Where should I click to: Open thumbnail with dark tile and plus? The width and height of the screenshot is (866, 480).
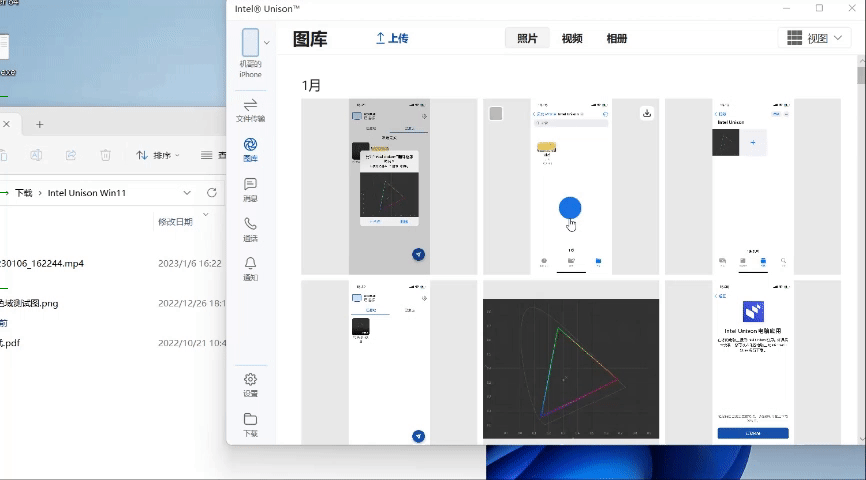[x=753, y=187]
